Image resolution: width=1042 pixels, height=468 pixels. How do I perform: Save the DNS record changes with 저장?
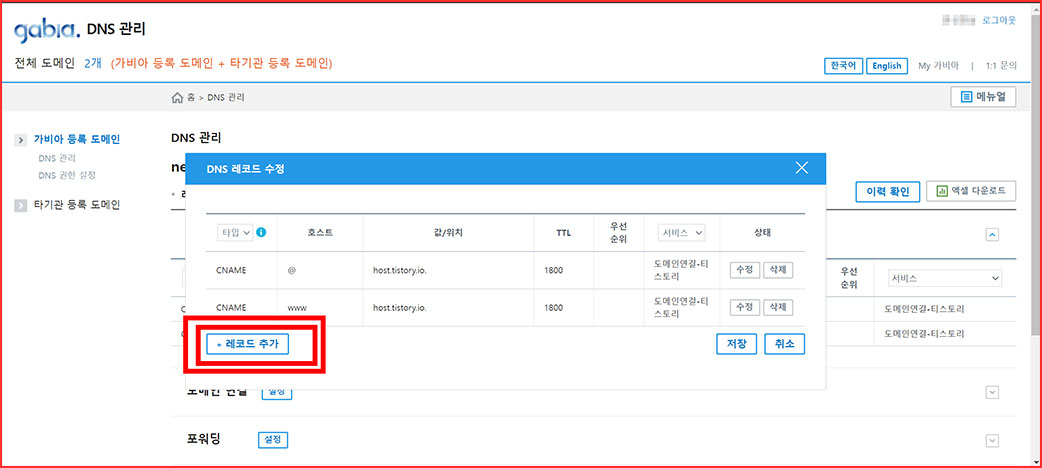(x=737, y=344)
